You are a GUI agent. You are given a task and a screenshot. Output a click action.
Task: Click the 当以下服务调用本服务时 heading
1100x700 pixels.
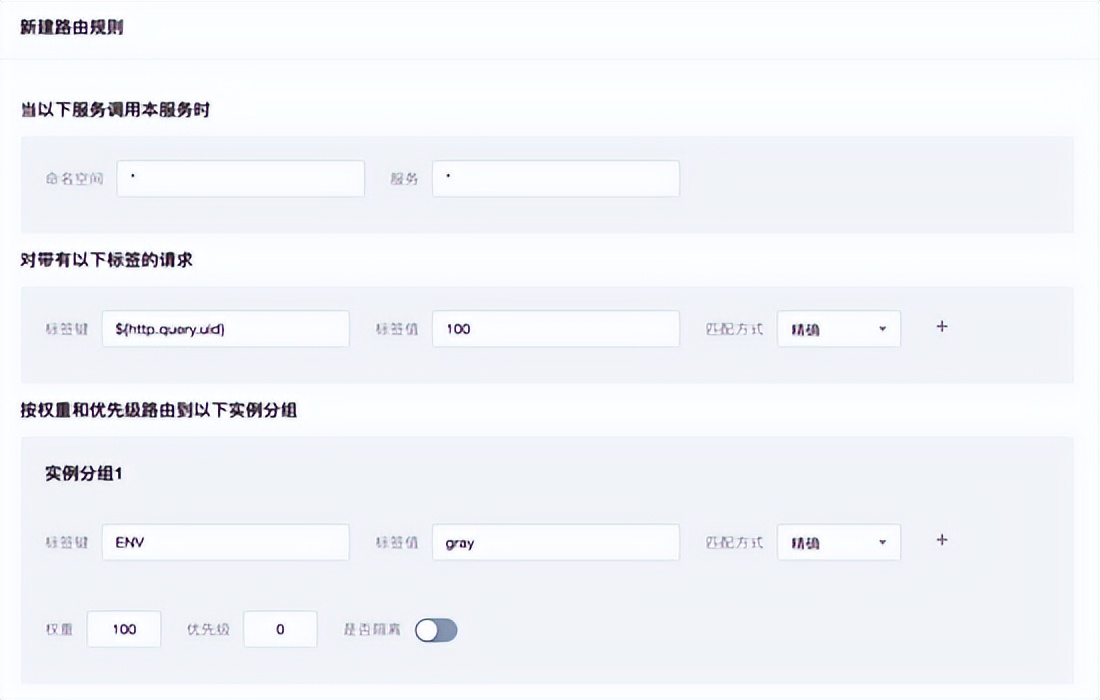coord(115,109)
